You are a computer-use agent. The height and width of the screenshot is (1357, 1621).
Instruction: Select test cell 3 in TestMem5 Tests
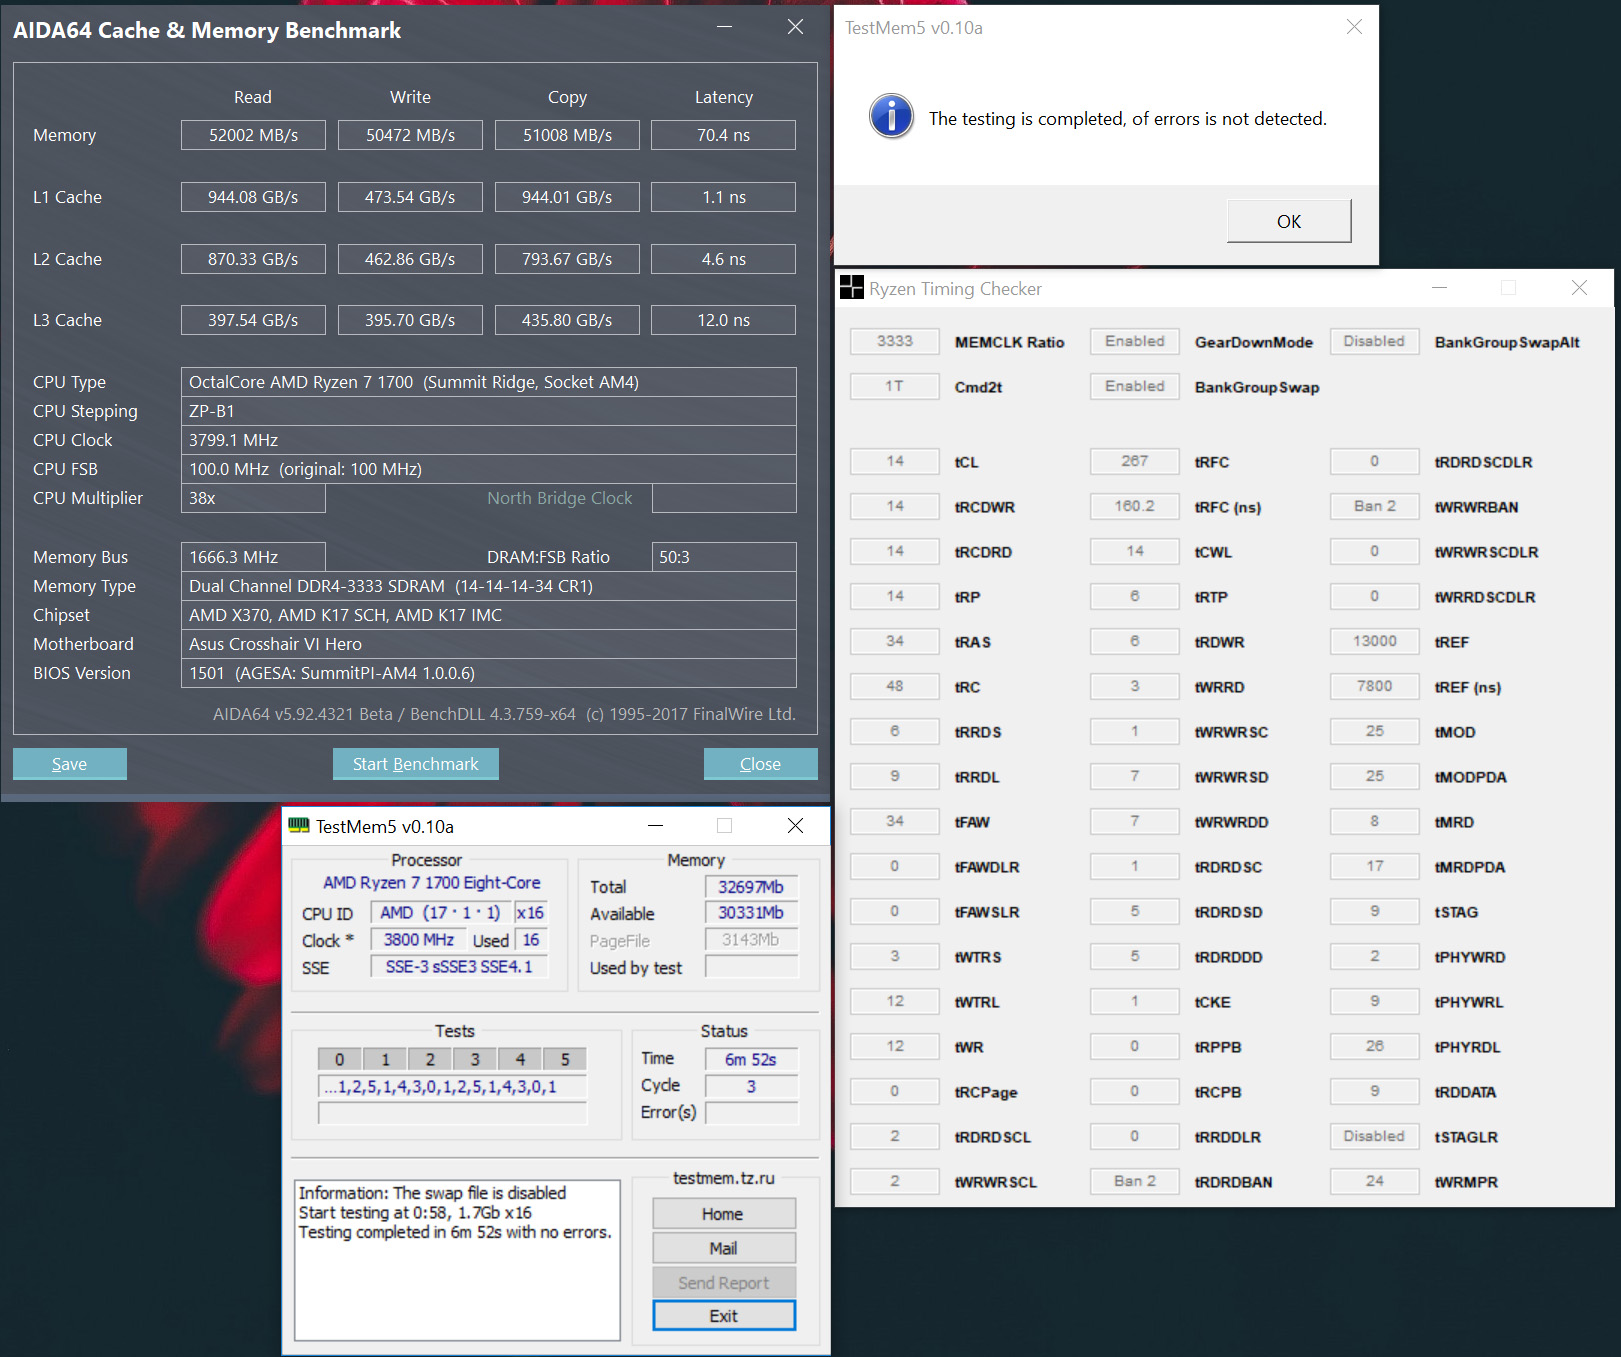pyautogui.click(x=475, y=1060)
